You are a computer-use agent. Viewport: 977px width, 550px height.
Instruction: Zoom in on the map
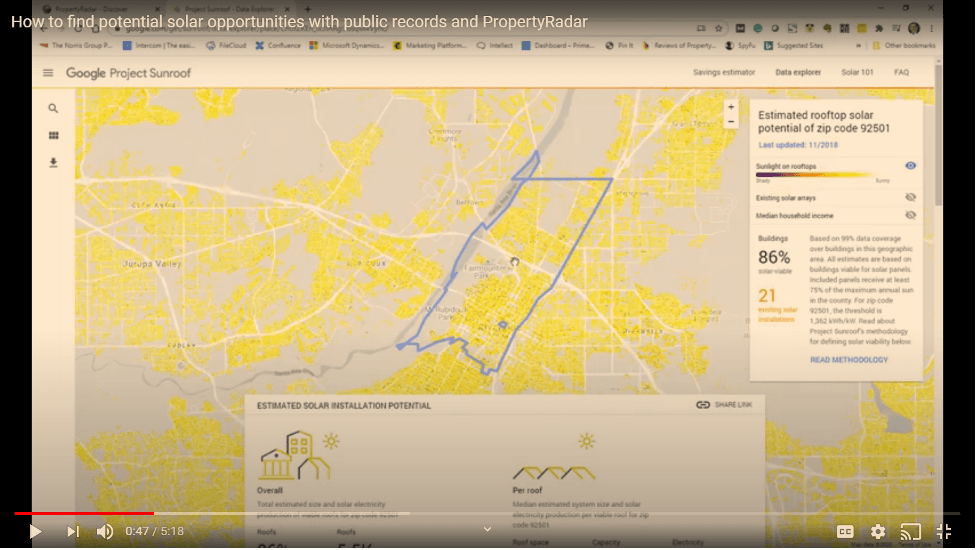(x=731, y=107)
